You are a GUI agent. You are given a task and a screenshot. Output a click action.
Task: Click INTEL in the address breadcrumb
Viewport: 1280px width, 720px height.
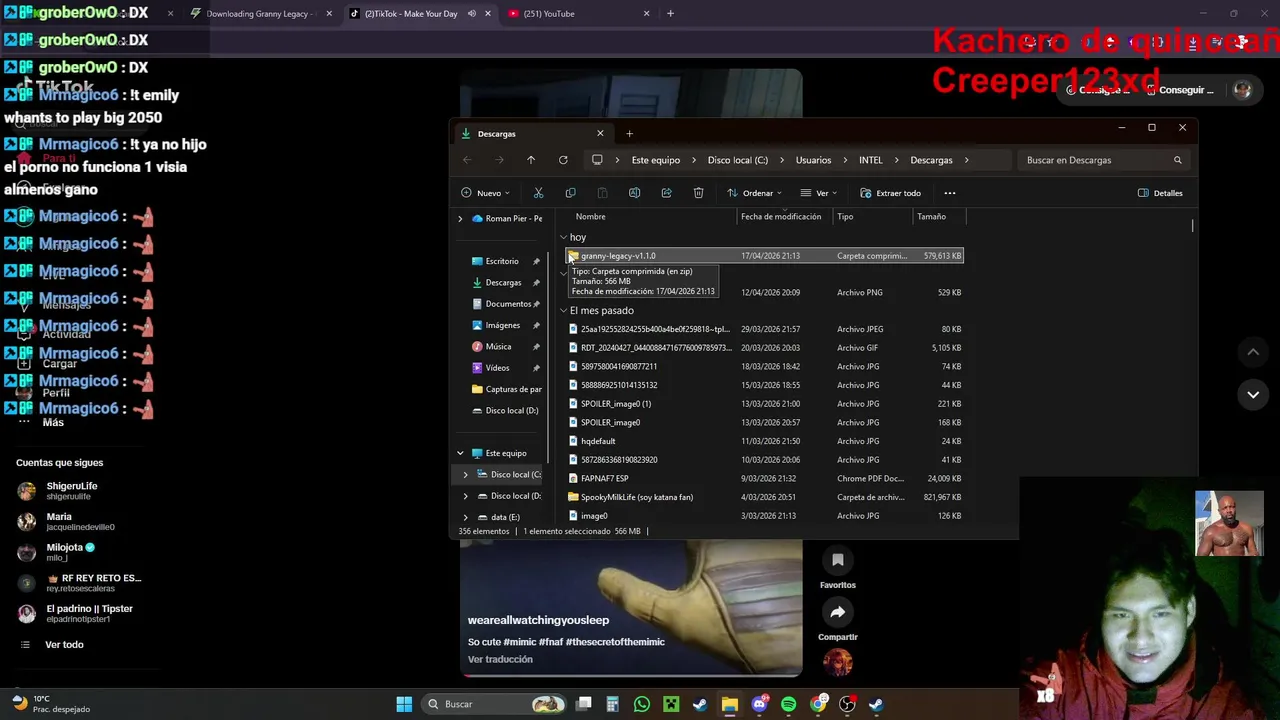pyautogui.click(x=871, y=160)
